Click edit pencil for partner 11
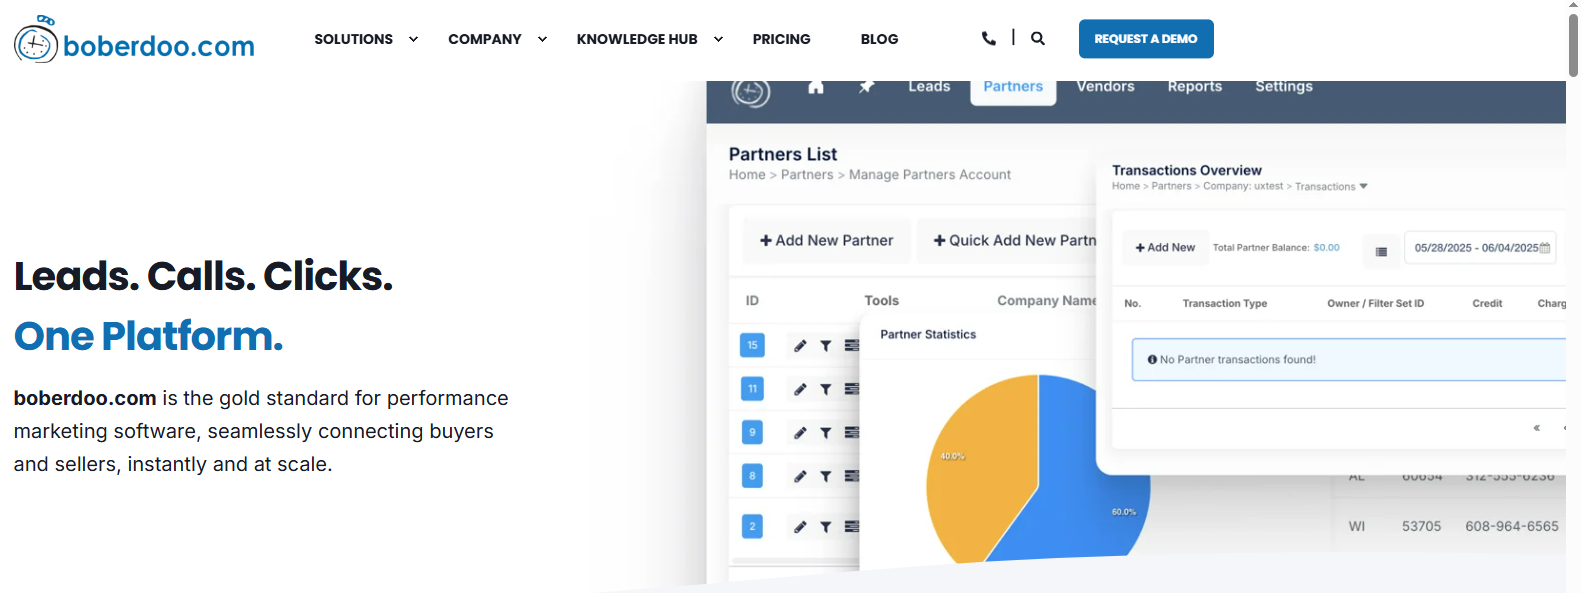This screenshot has height=593, width=1581. (x=800, y=389)
